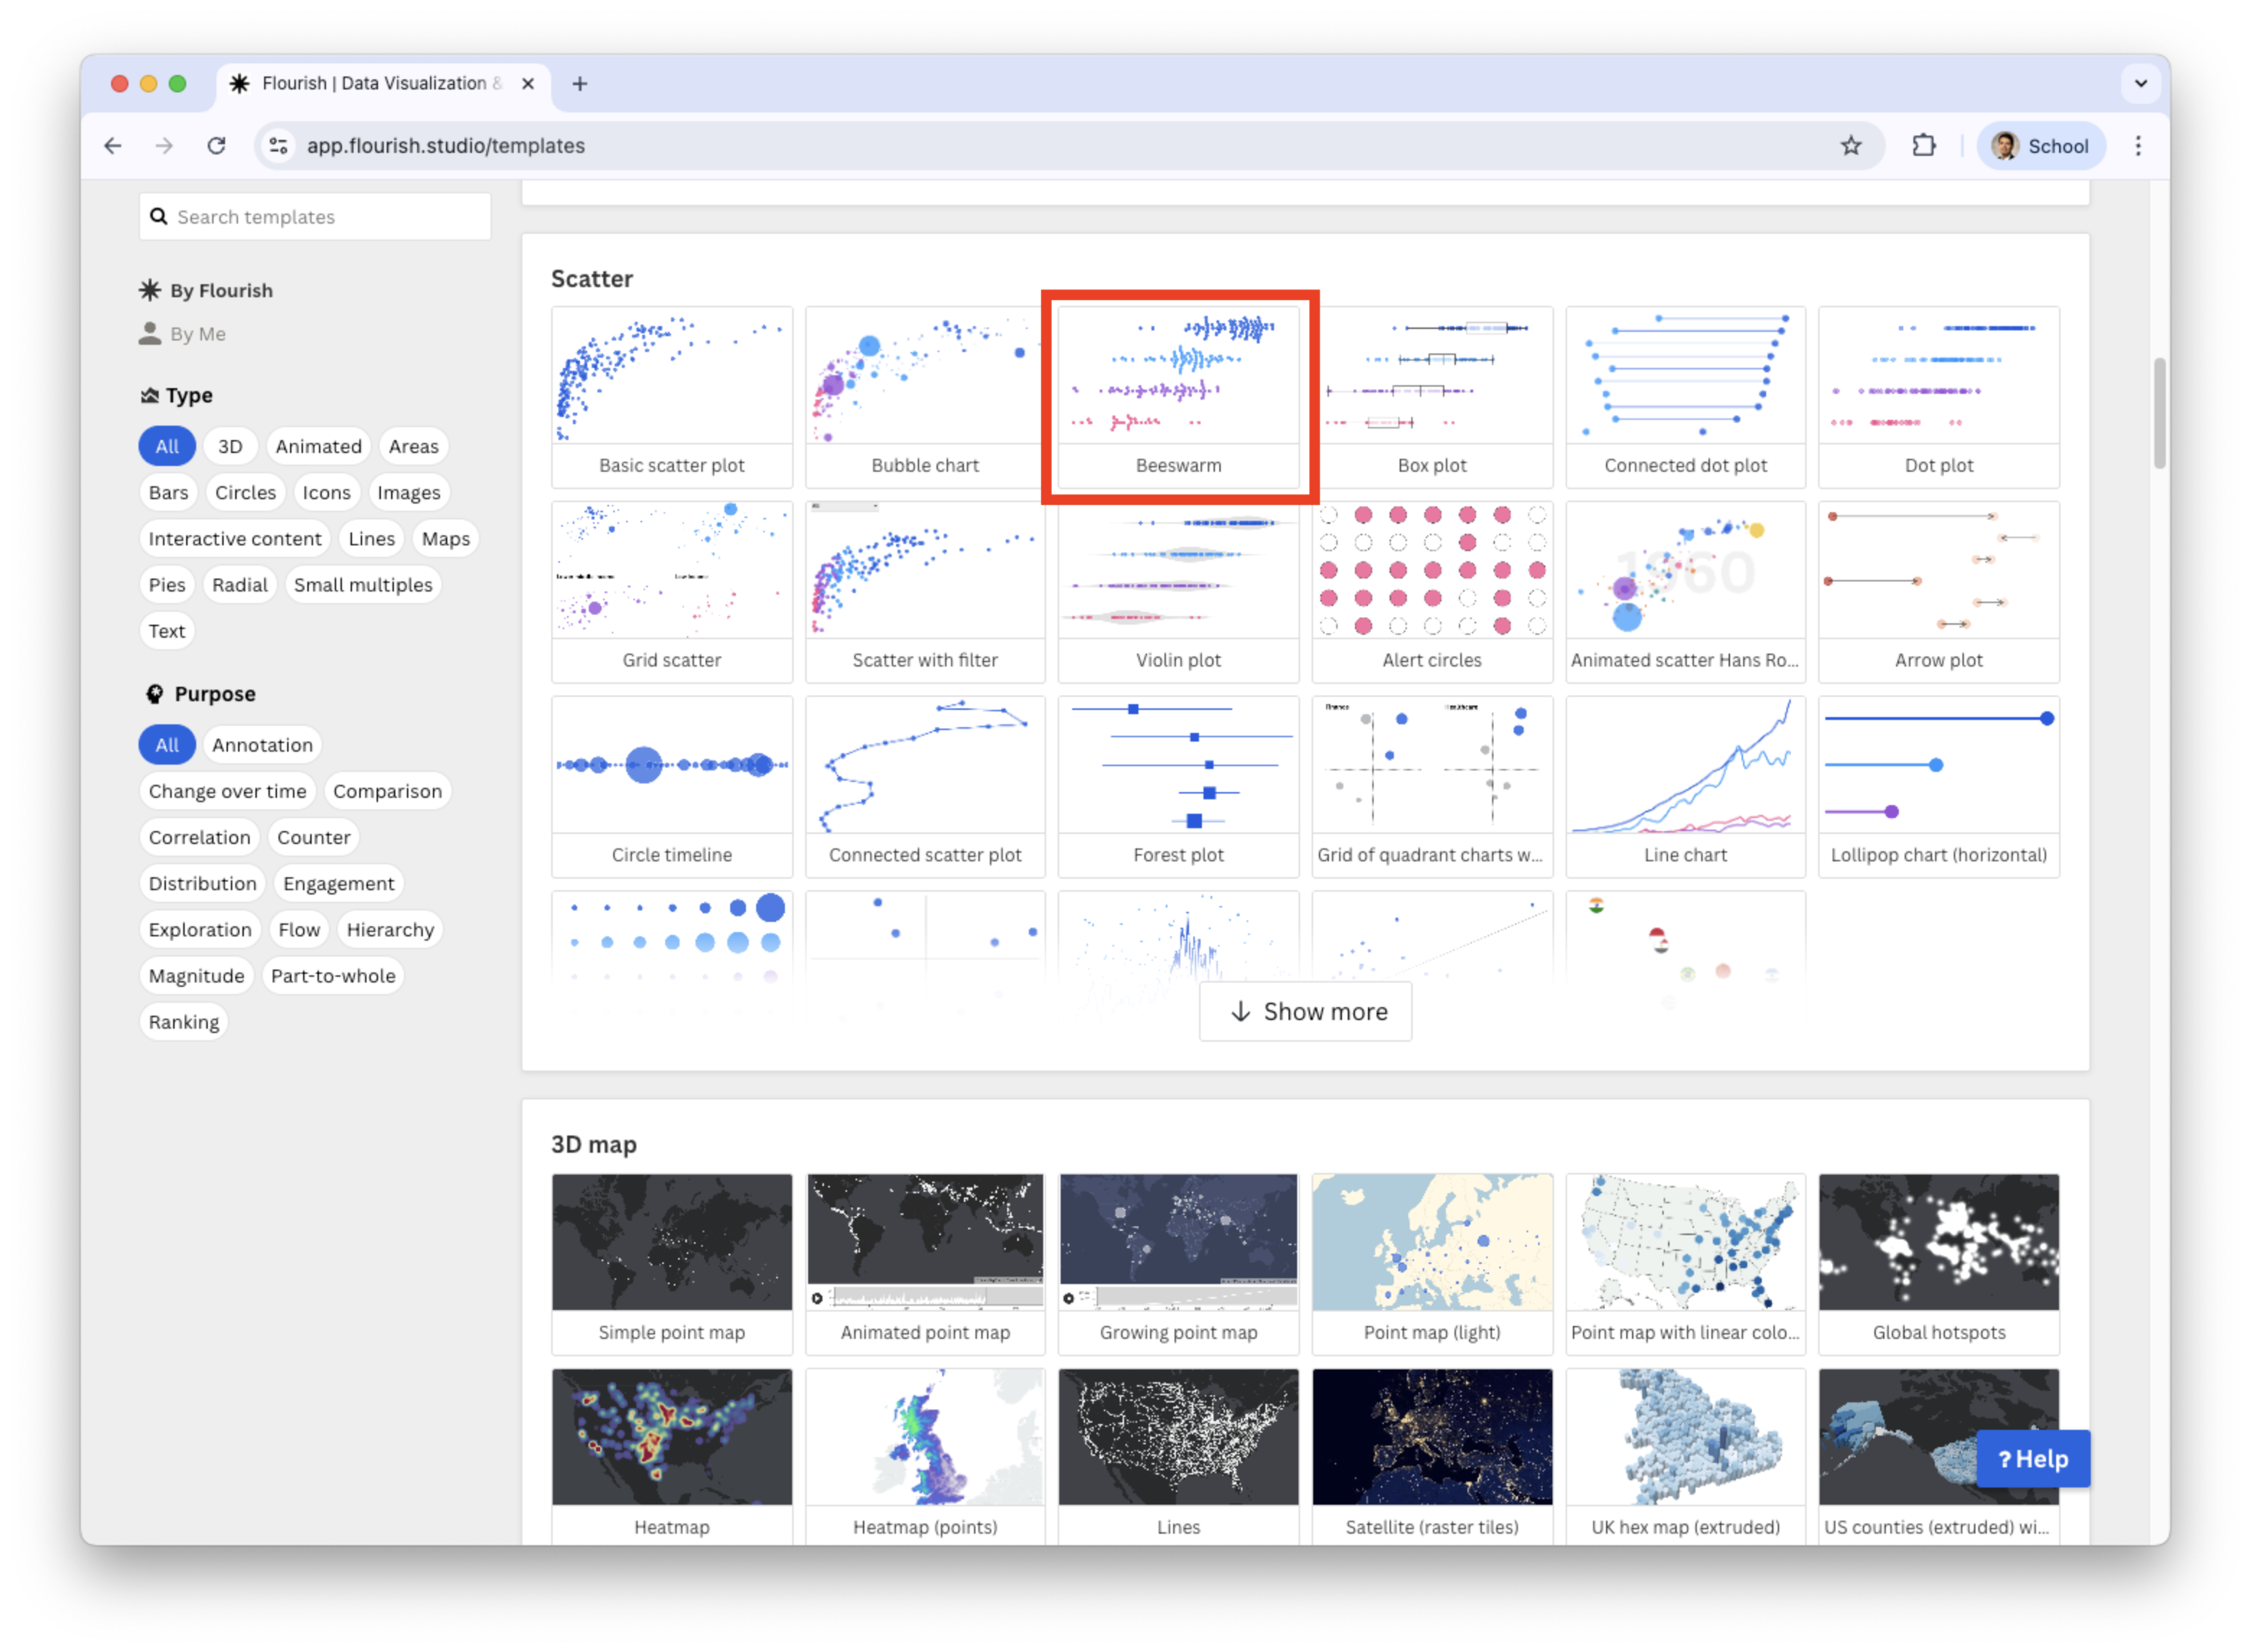The image size is (2251, 1652).
Task: Click the site information icon in the address bar
Action: tap(279, 146)
